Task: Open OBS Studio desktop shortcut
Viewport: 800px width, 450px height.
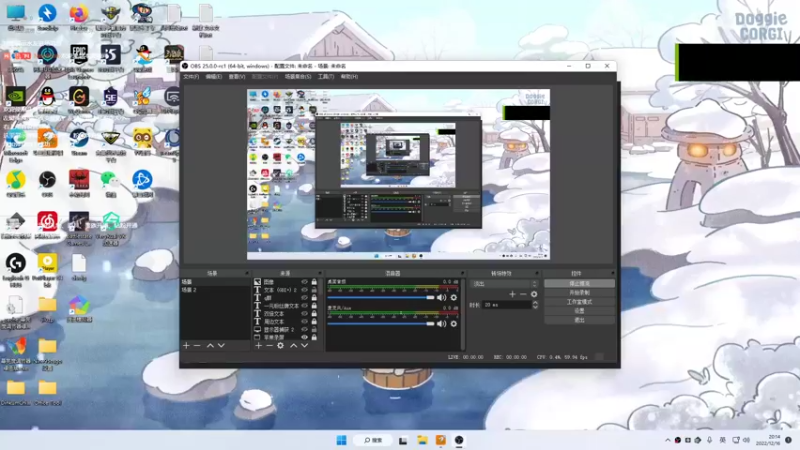Action: coord(47,184)
